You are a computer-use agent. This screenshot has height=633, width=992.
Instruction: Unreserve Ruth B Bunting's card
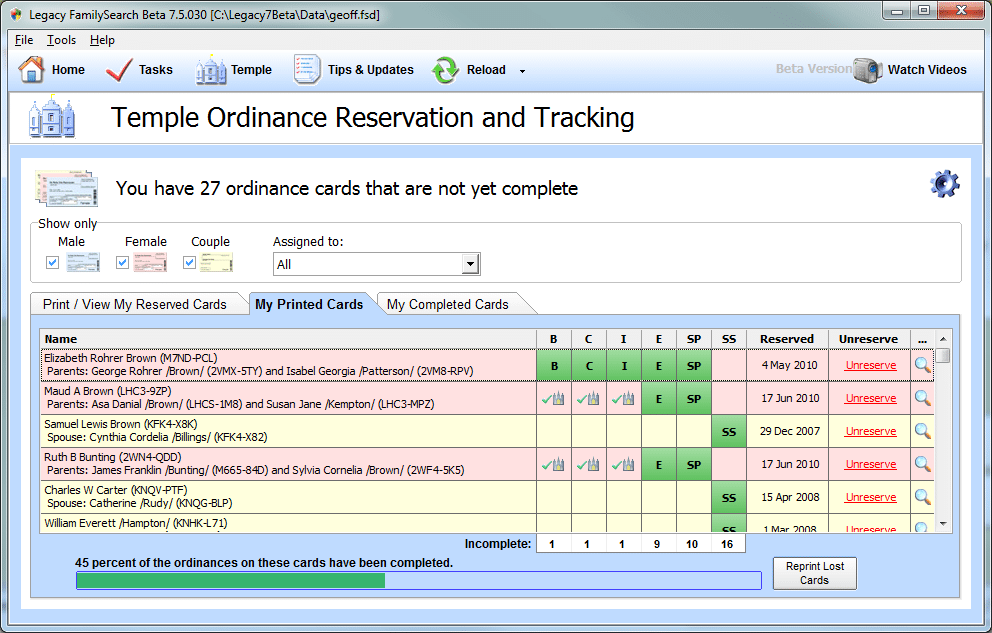[871, 464]
